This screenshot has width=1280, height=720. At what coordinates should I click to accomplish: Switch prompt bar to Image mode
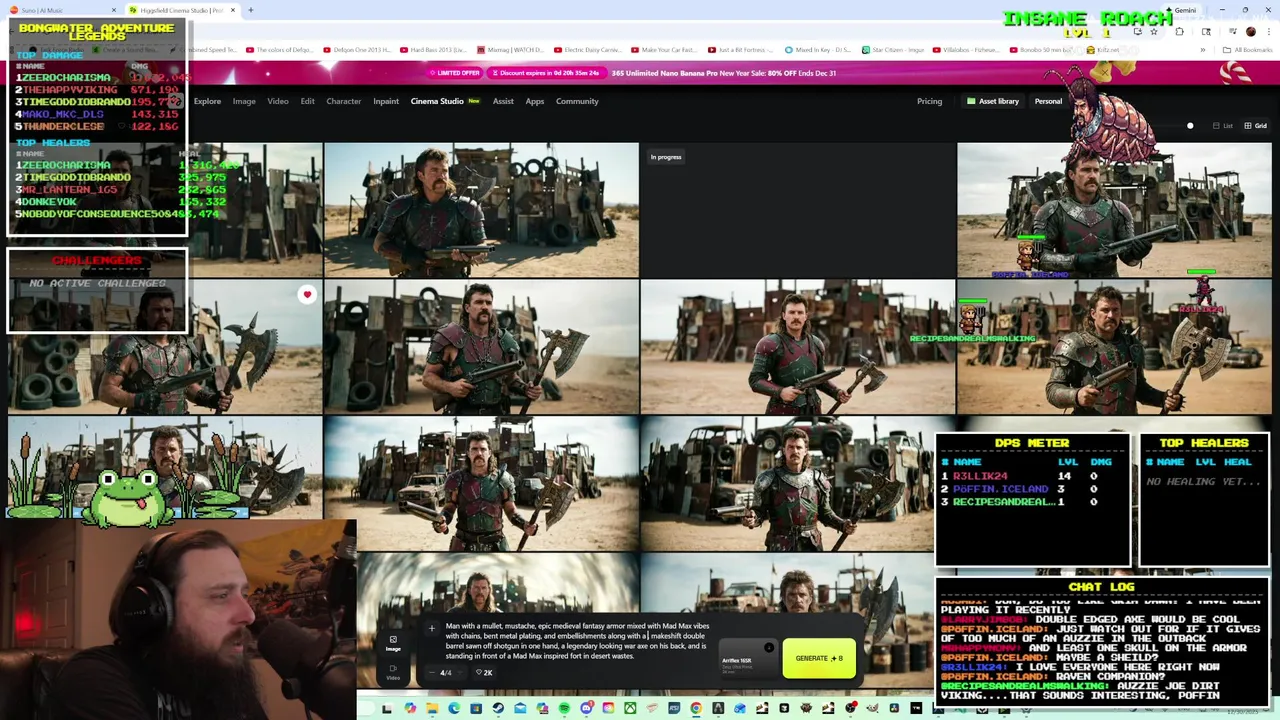393,643
